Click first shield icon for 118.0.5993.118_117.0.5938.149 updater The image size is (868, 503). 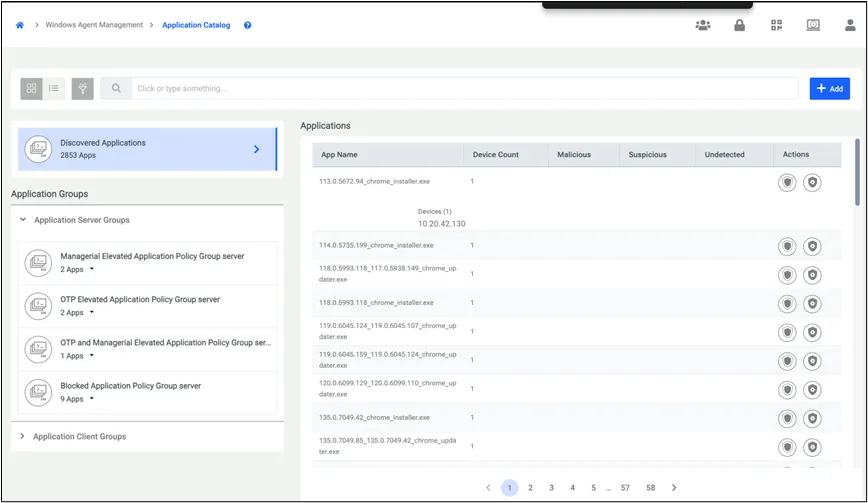787,275
